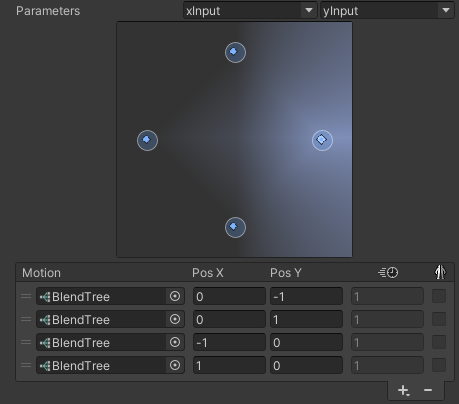Click time scale field of fourth motion row
The height and width of the screenshot is (404, 459).
[x=387, y=365]
